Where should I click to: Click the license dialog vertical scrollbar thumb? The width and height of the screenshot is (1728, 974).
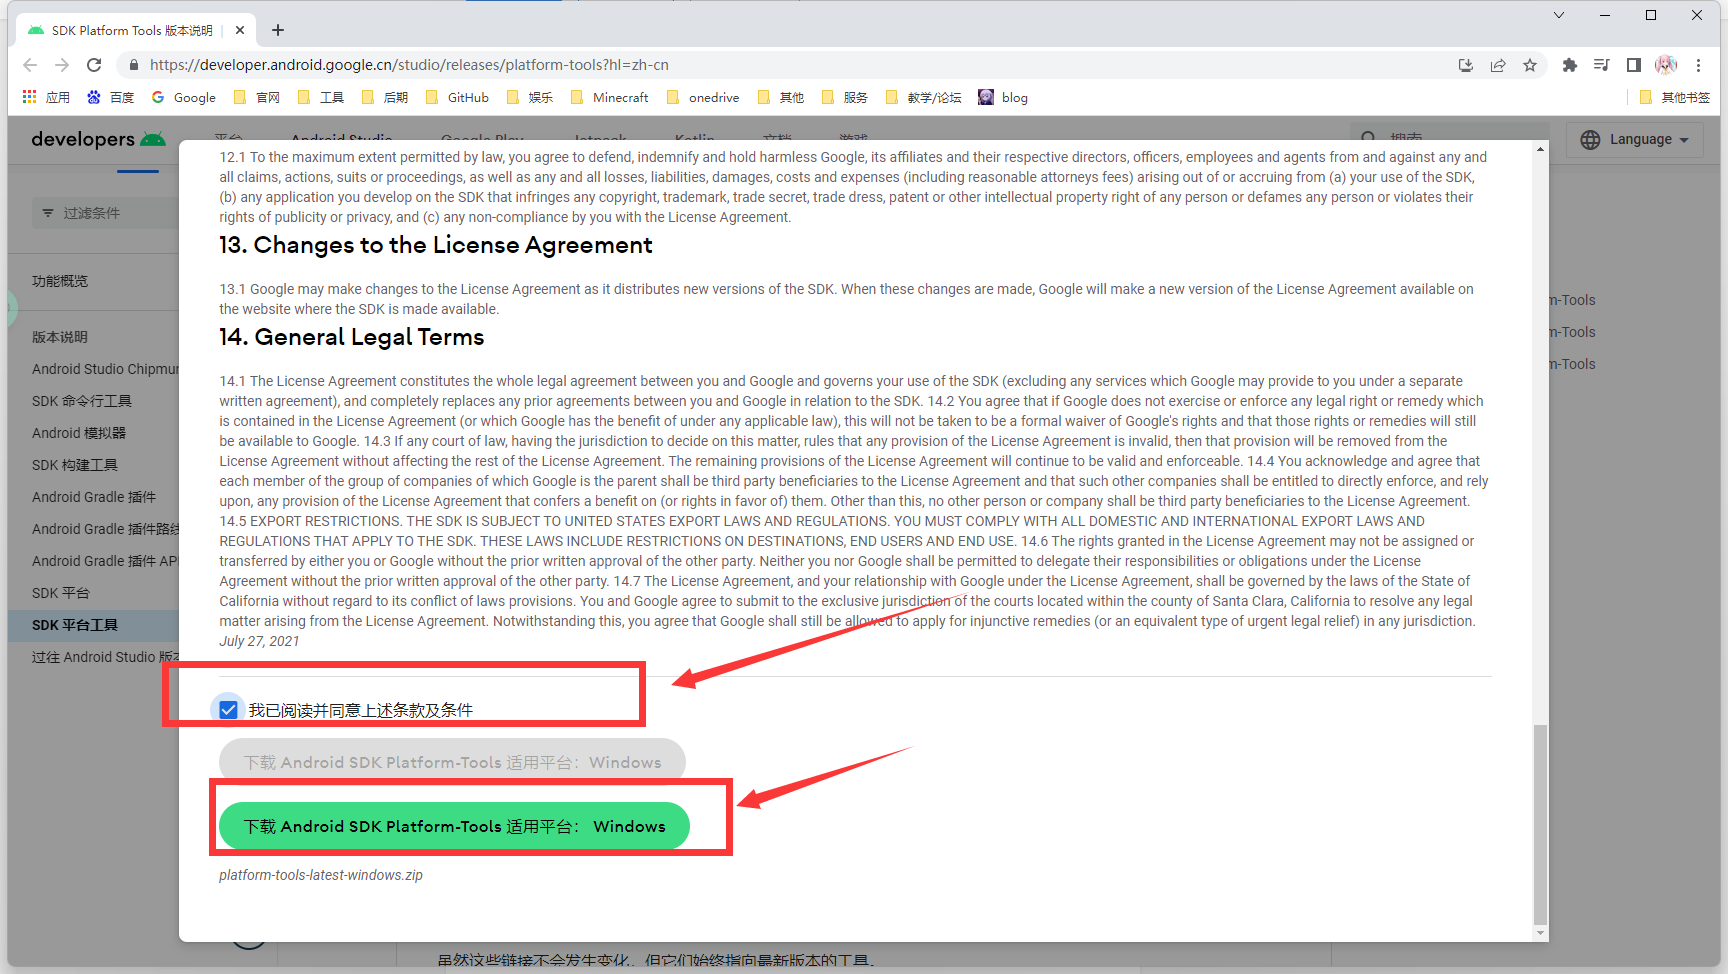[x=1540, y=823]
